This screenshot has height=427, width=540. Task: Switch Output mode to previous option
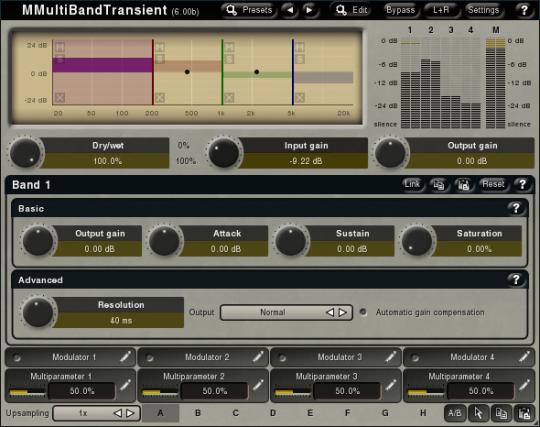tap(330, 312)
